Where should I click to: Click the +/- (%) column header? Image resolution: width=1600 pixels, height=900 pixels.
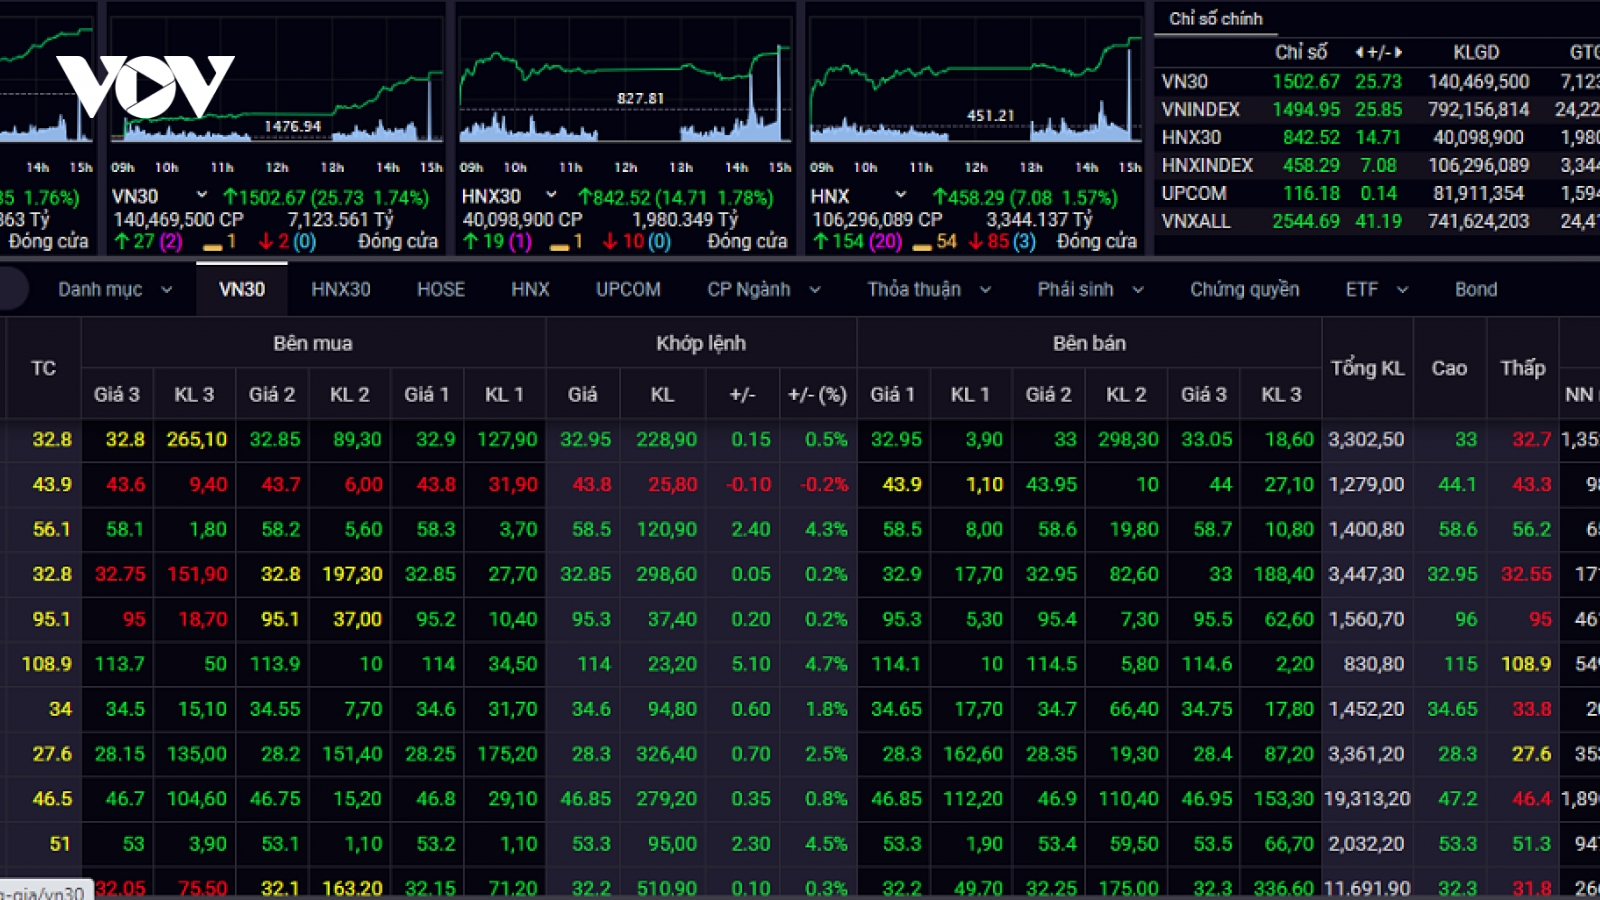[817, 395]
